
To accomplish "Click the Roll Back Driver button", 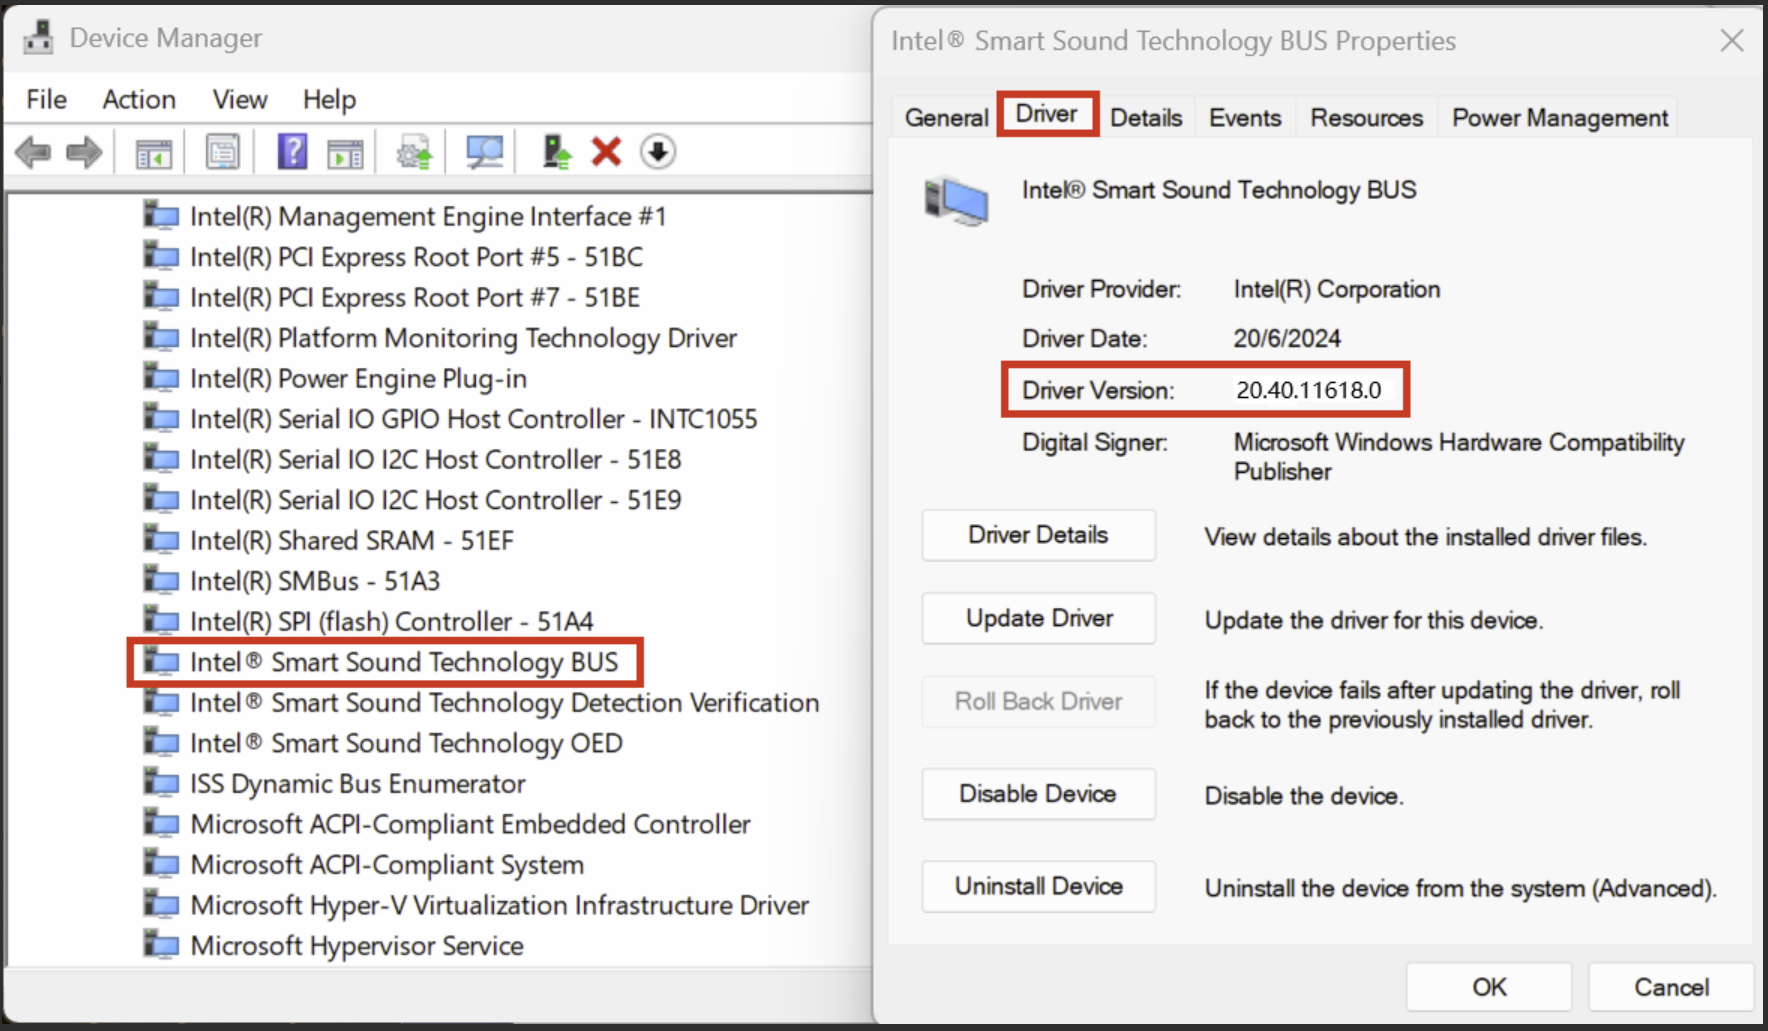I will click(1038, 701).
